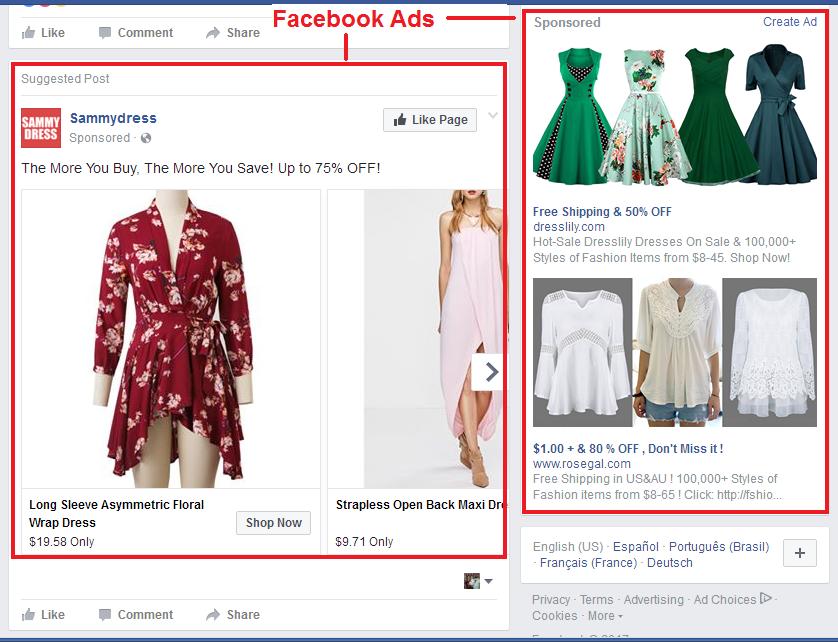
Task: Open the red floral wrap dress image
Action: 171,338
